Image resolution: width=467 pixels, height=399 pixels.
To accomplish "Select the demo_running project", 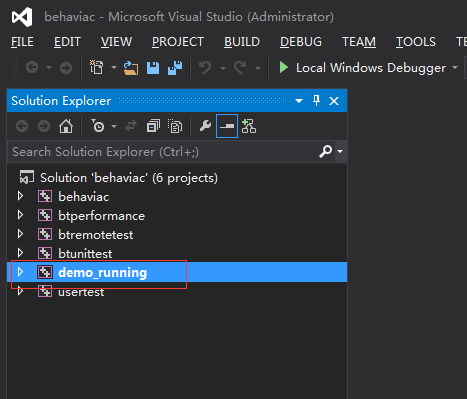I will tap(103, 273).
